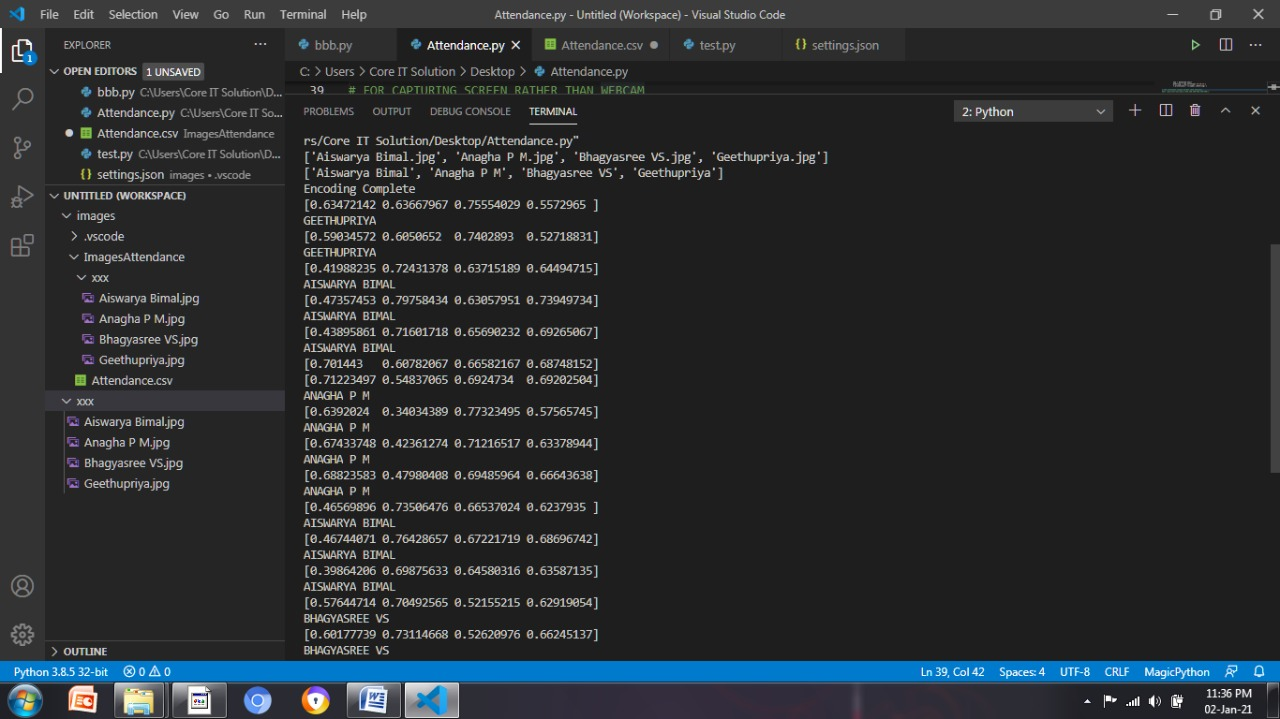The height and width of the screenshot is (719, 1280).
Task: Click the terminal vertical scrollbar
Action: coord(1274,358)
